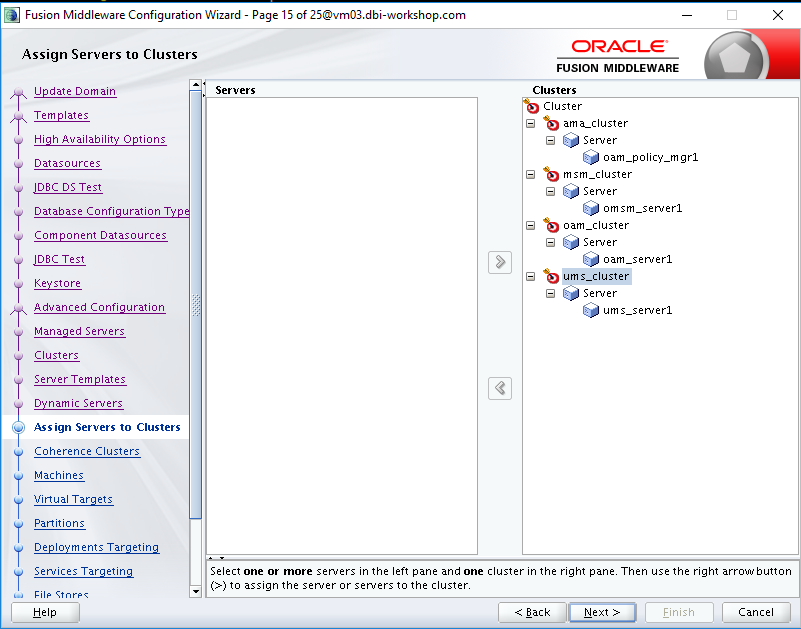
Task: Click the Assign Servers to Clusters step bullet
Action: click(18, 427)
